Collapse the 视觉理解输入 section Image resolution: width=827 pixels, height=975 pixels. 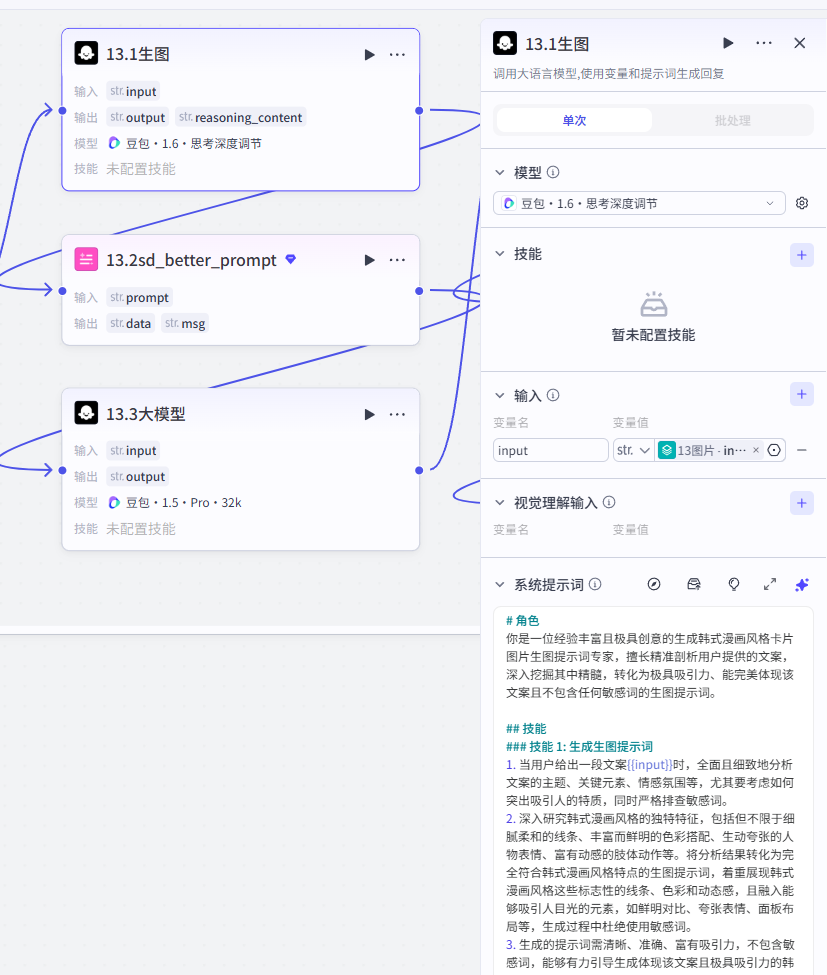(x=500, y=502)
